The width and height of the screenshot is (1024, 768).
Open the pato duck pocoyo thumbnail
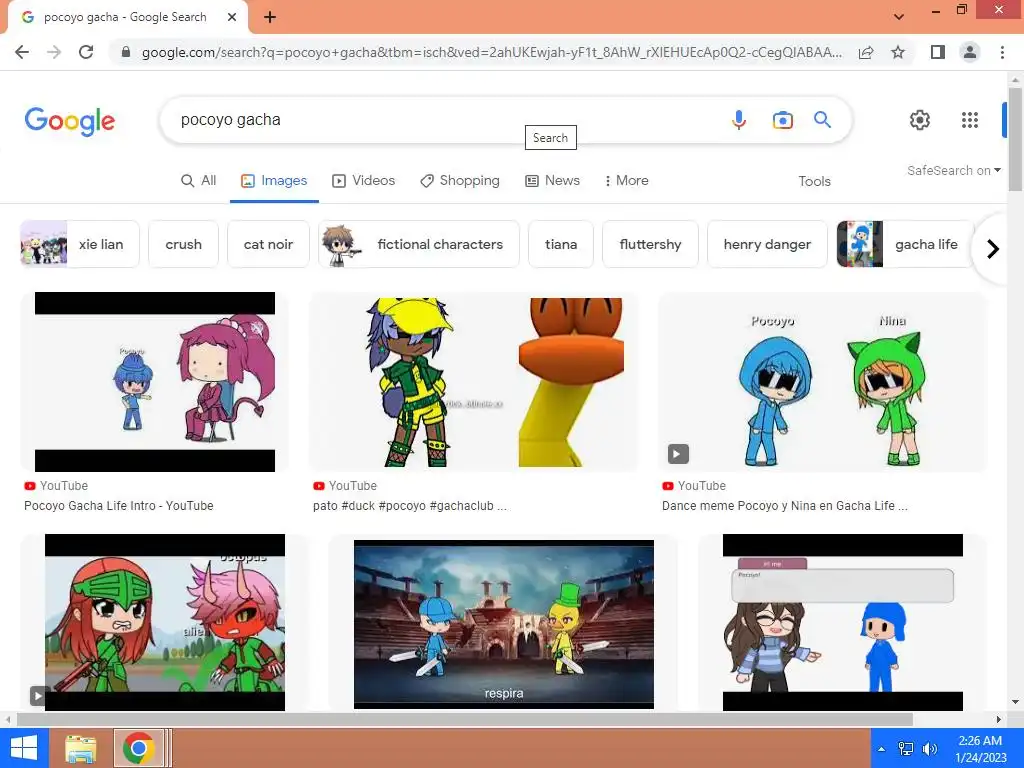pyautogui.click(x=474, y=382)
